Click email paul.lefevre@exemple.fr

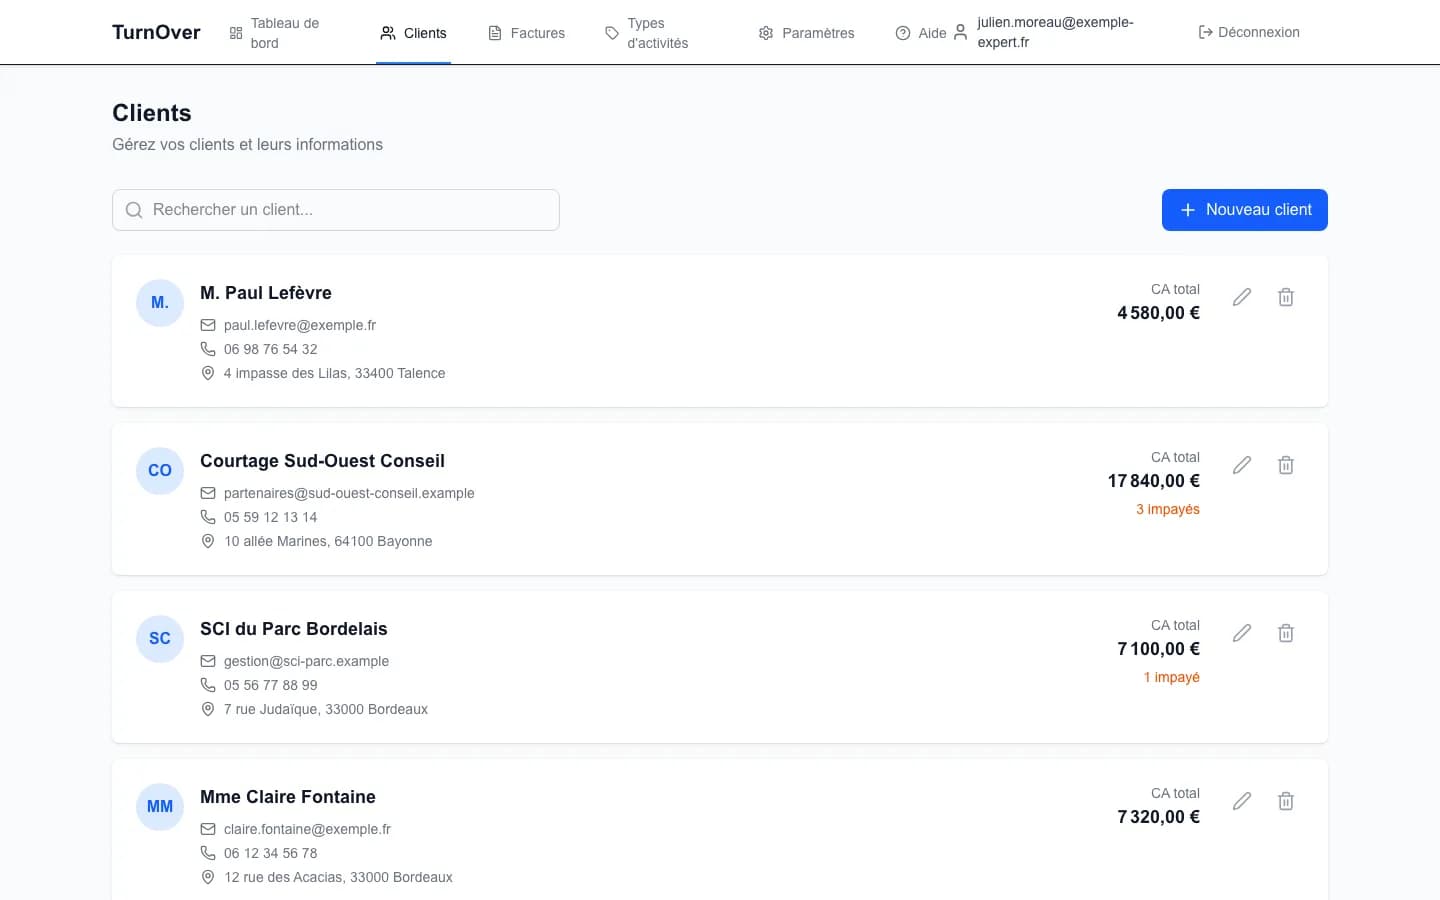300,325
